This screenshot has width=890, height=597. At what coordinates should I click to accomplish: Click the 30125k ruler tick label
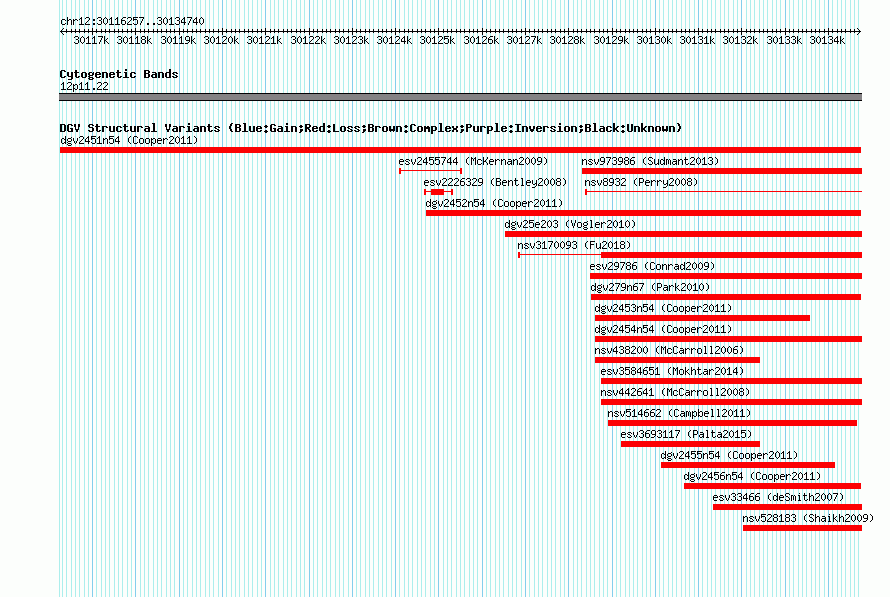pyautogui.click(x=437, y=40)
